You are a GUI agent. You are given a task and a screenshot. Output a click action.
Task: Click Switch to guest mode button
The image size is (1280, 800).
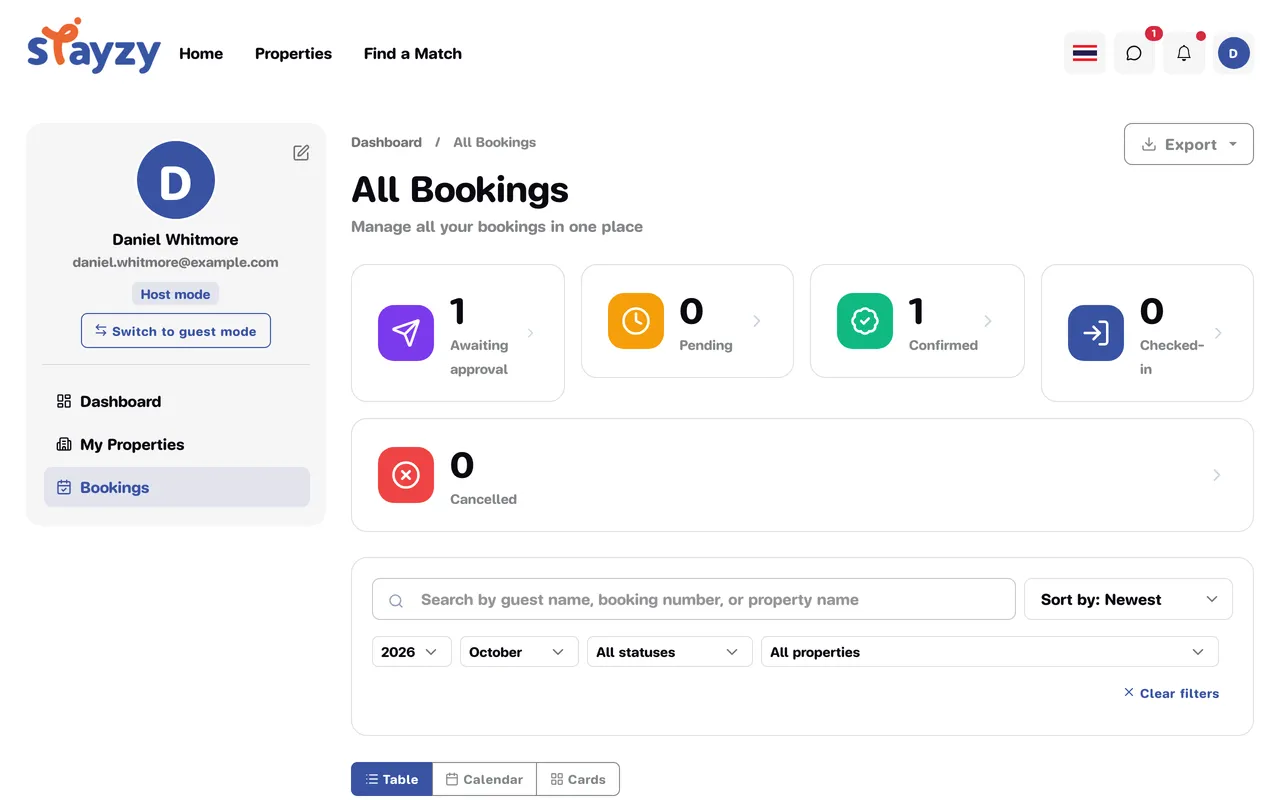coord(176,331)
